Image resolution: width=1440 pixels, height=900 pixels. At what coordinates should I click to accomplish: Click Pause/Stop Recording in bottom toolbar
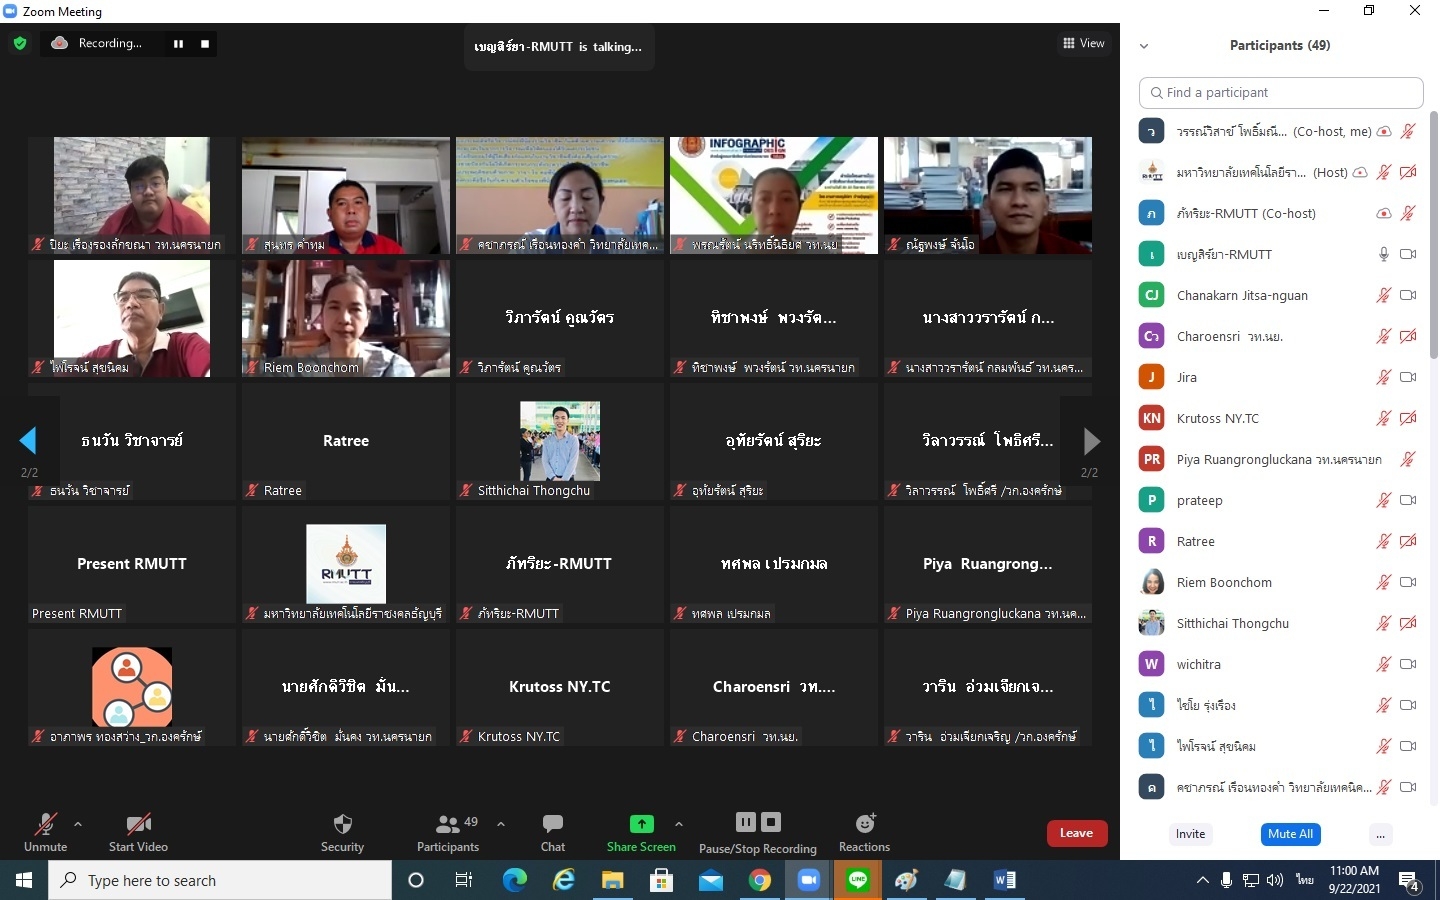pos(758,833)
